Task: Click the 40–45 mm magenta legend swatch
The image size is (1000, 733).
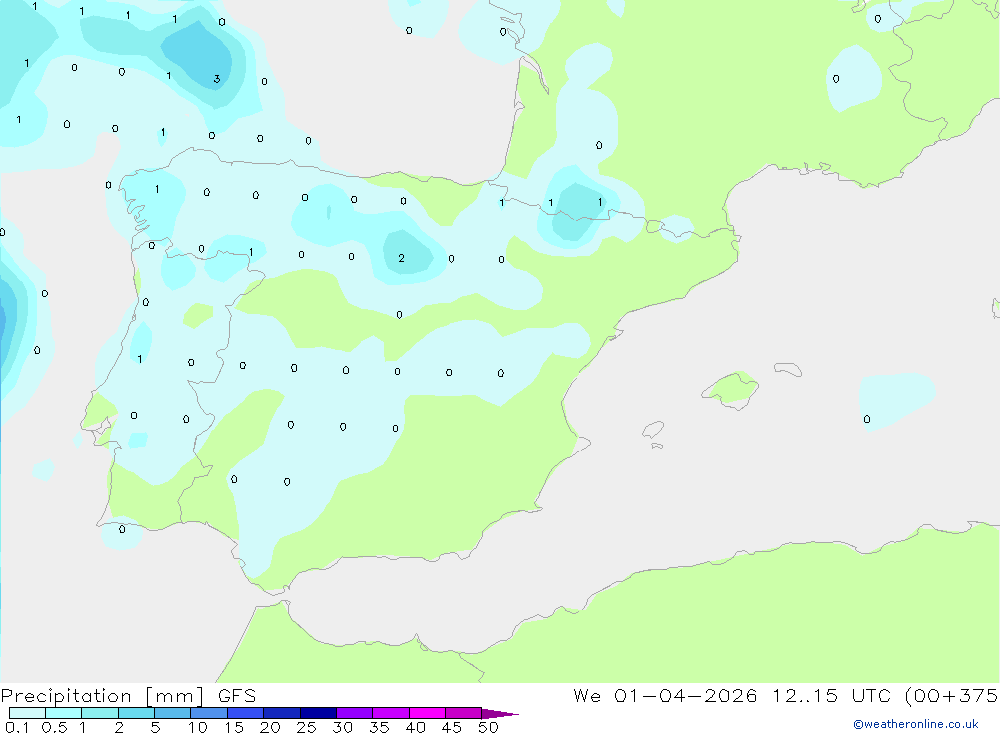Action: click(x=427, y=713)
